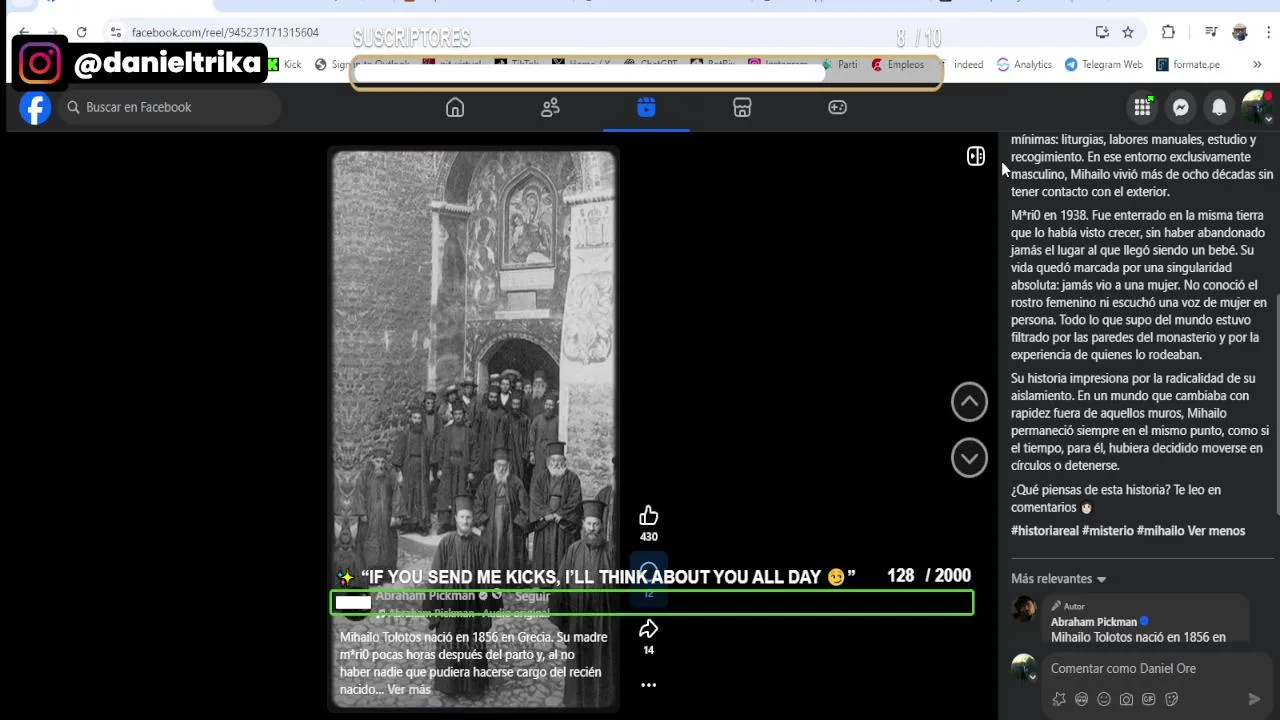
Task: Click the facebook.com/reel address bar URL
Action: click(x=225, y=32)
